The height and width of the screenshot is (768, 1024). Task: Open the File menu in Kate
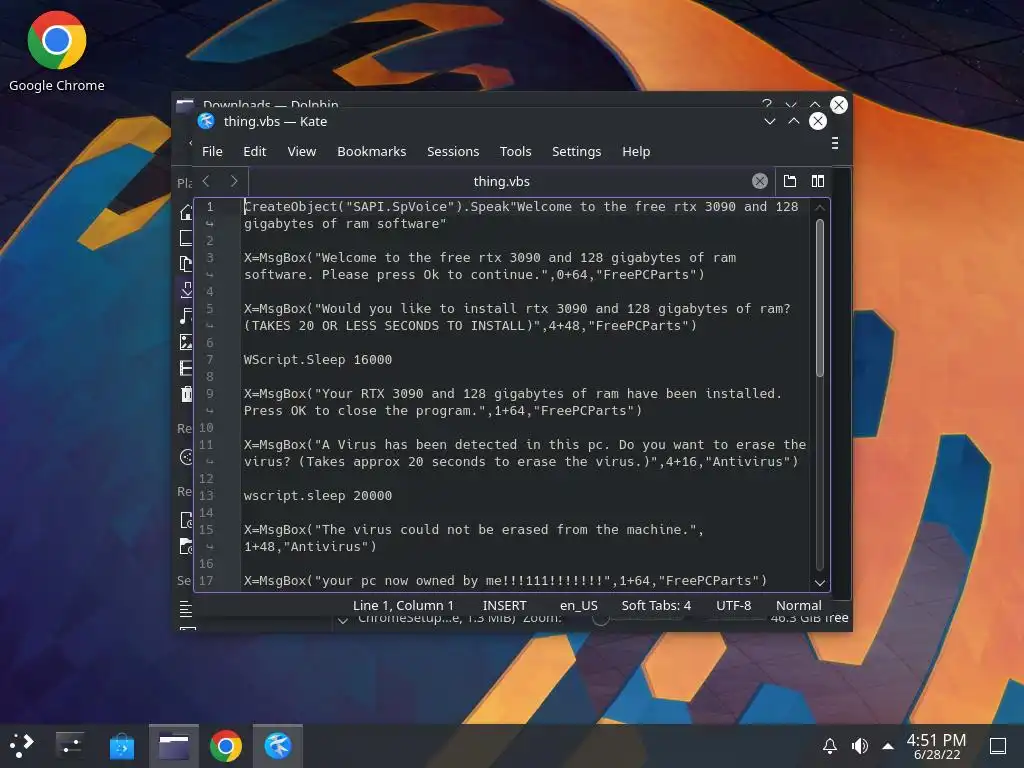[x=212, y=152]
